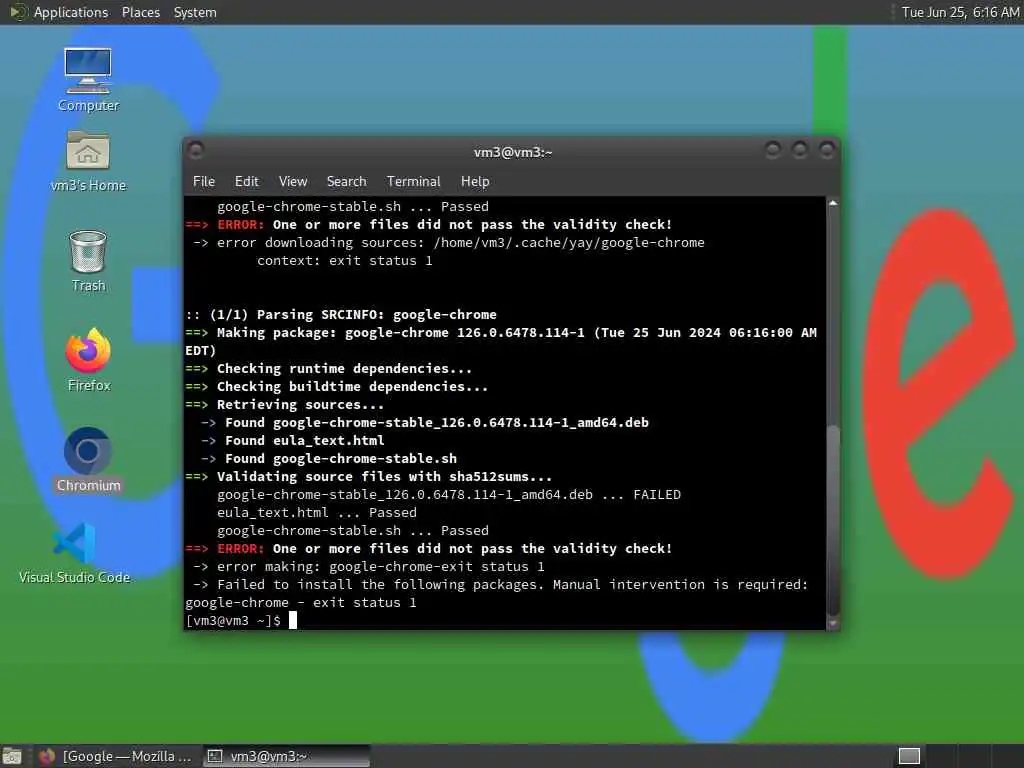Open the vm3's Home folder icon
The width and height of the screenshot is (1024, 768).
point(88,161)
